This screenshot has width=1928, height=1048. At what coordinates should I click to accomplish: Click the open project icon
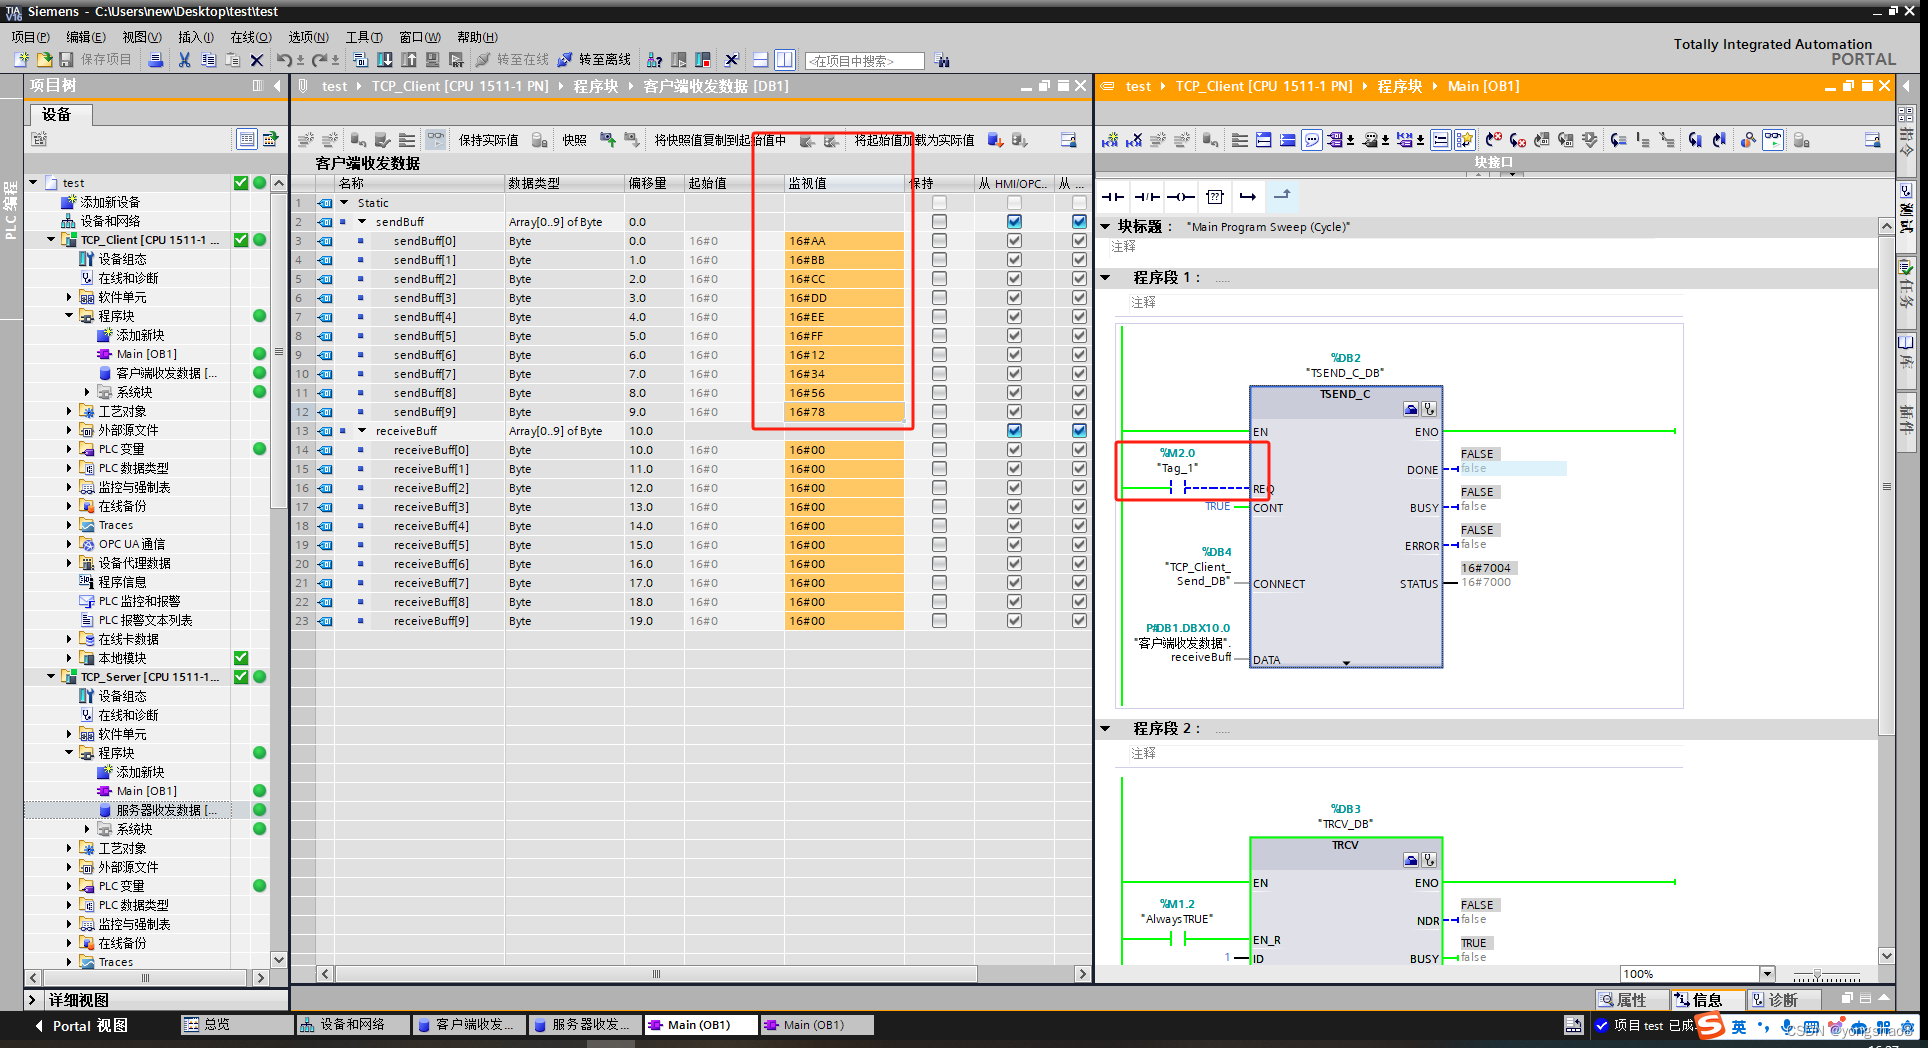pyautogui.click(x=44, y=60)
